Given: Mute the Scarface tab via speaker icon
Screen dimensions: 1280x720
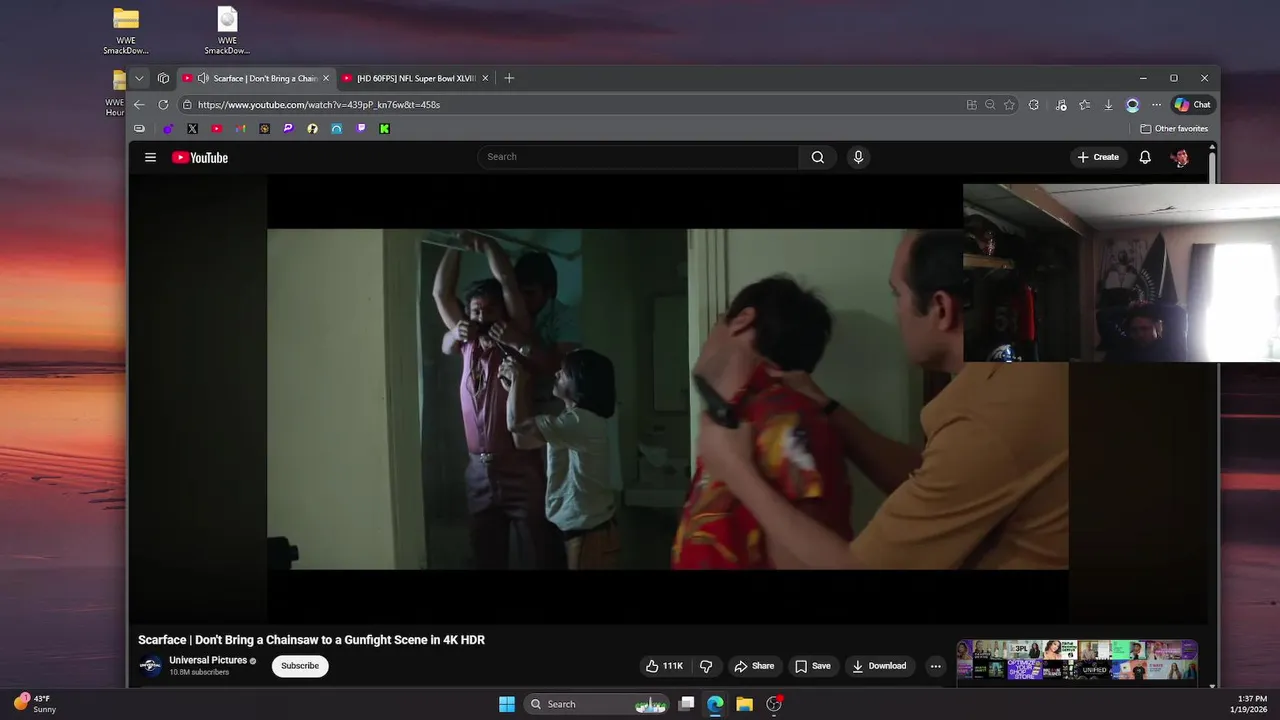Looking at the screenshot, I should (203, 78).
